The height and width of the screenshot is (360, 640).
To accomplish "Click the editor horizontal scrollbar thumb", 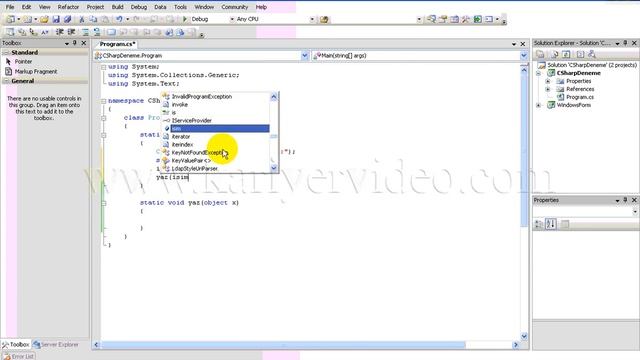I will click(283, 345).
